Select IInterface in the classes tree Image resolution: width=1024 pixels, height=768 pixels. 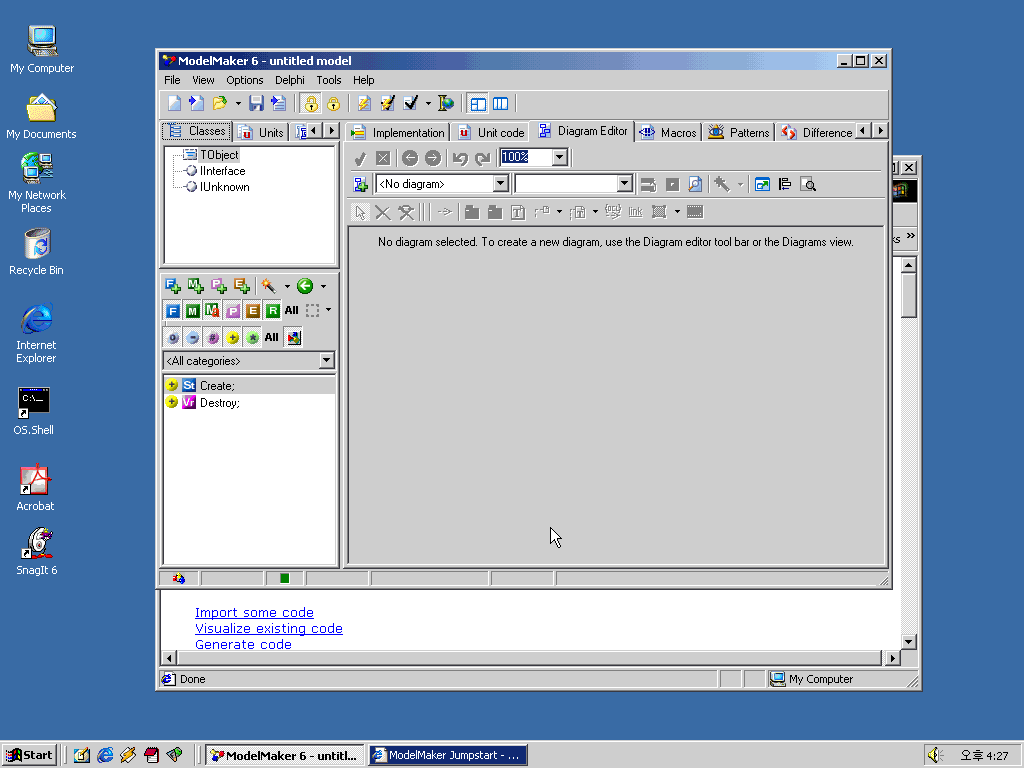pos(222,171)
